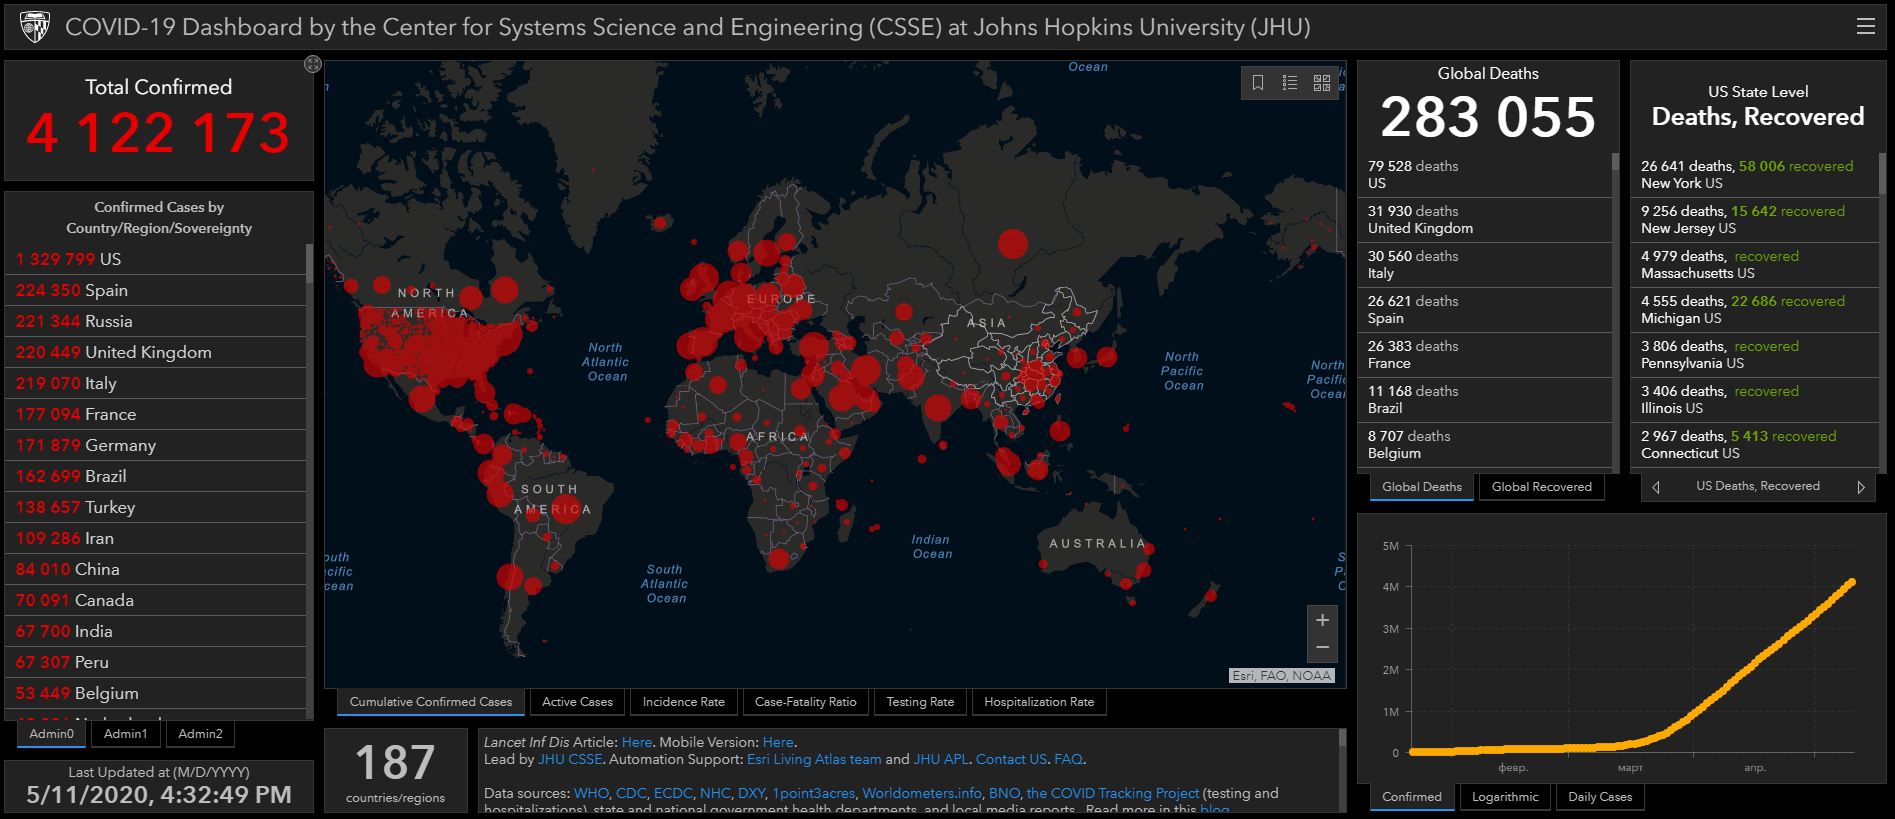This screenshot has height=819, width=1895.
Task: Expand the Total Confirmed panel to fullscreen
Action: [312, 64]
